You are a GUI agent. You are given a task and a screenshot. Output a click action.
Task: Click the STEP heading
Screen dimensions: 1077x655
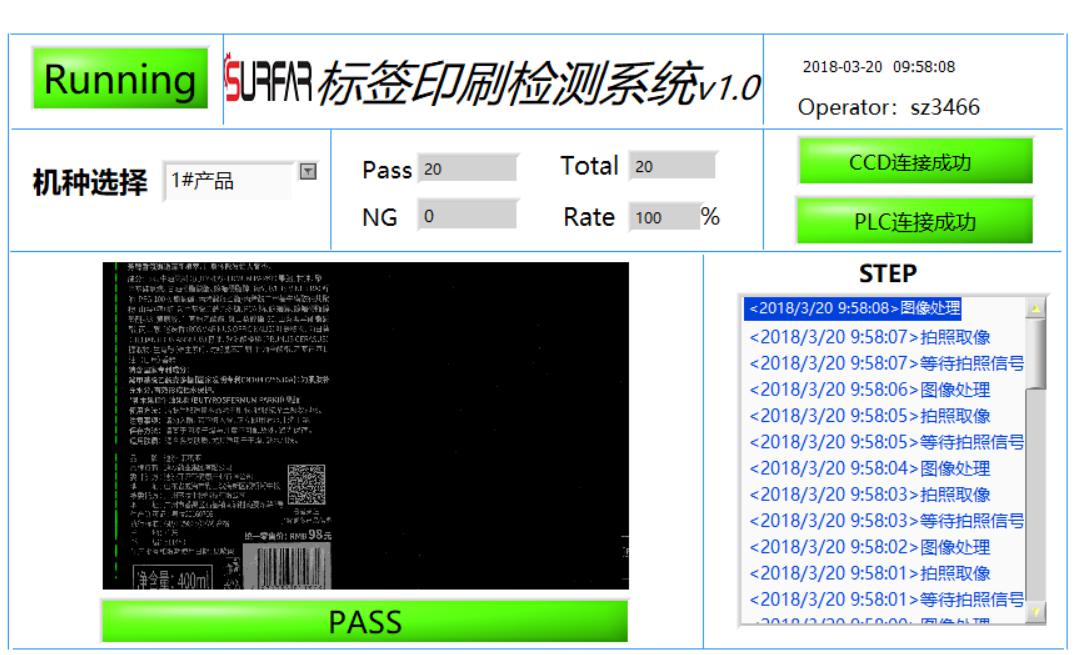(x=887, y=273)
